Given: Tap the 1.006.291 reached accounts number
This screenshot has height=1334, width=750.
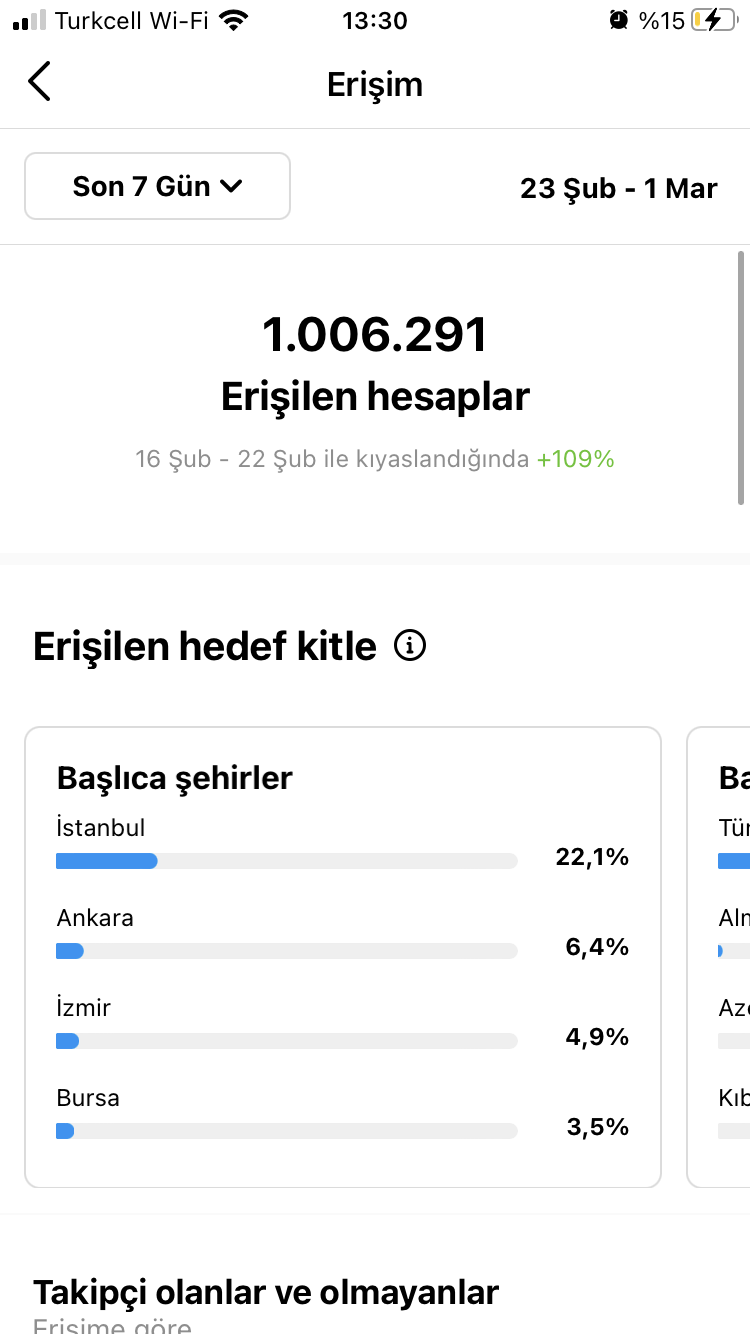Looking at the screenshot, I should pos(375,335).
